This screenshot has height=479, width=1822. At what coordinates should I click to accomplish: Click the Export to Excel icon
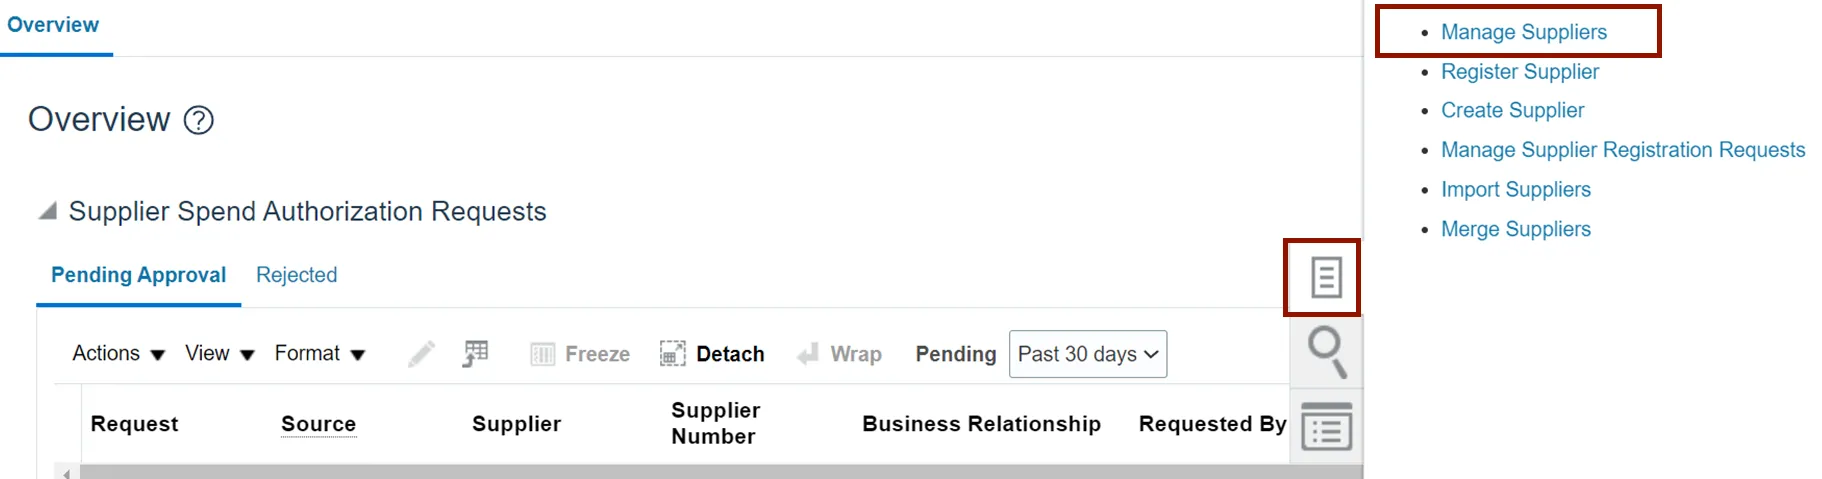pos(475,354)
